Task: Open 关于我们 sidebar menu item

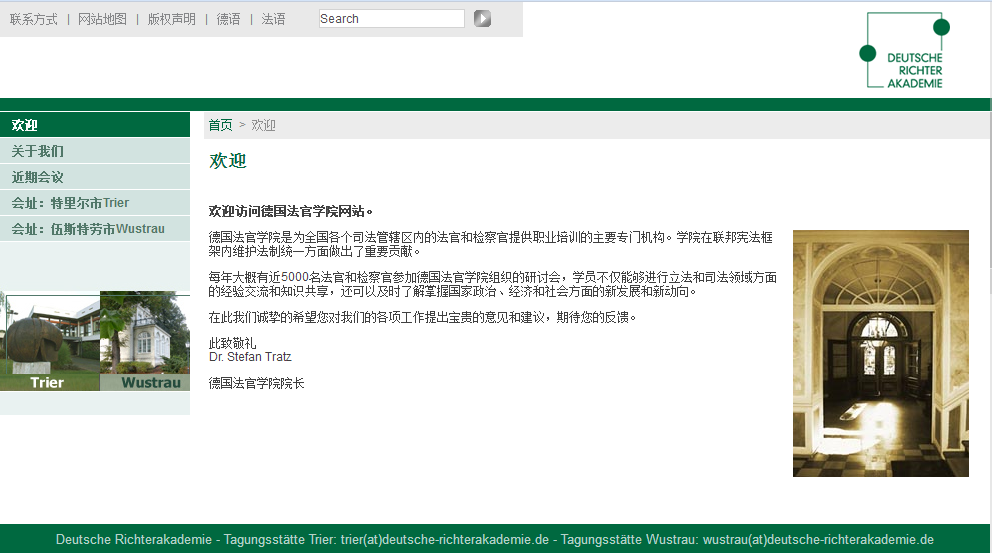Action: tap(37, 151)
